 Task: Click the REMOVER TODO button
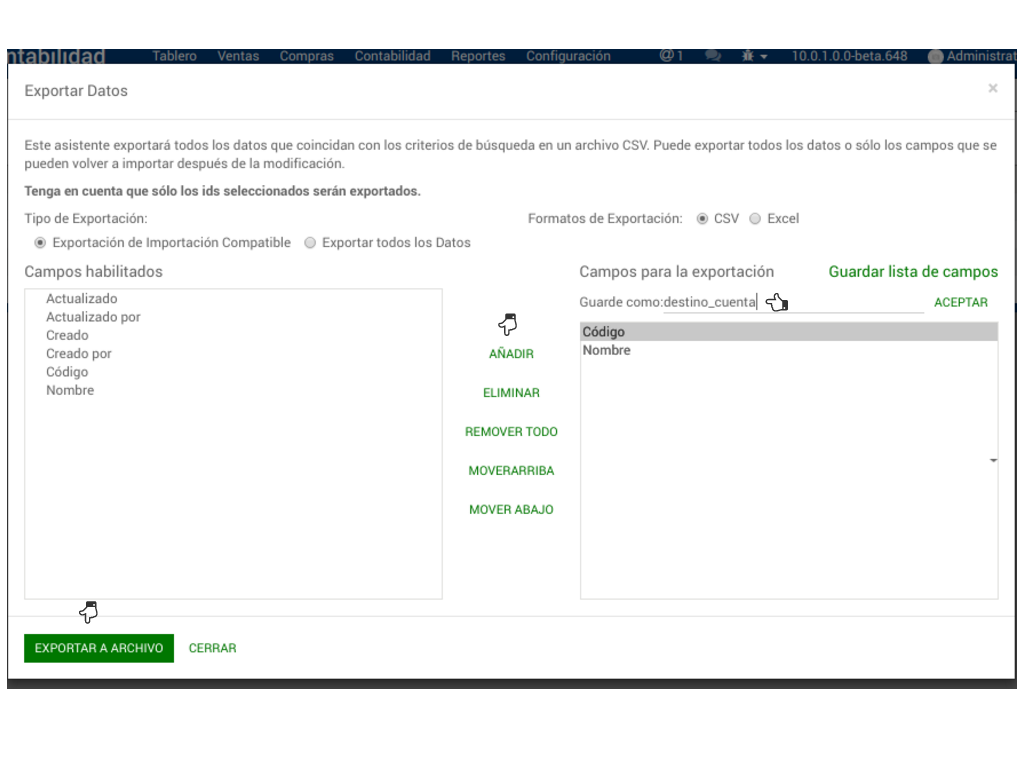(x=511, y=432)
